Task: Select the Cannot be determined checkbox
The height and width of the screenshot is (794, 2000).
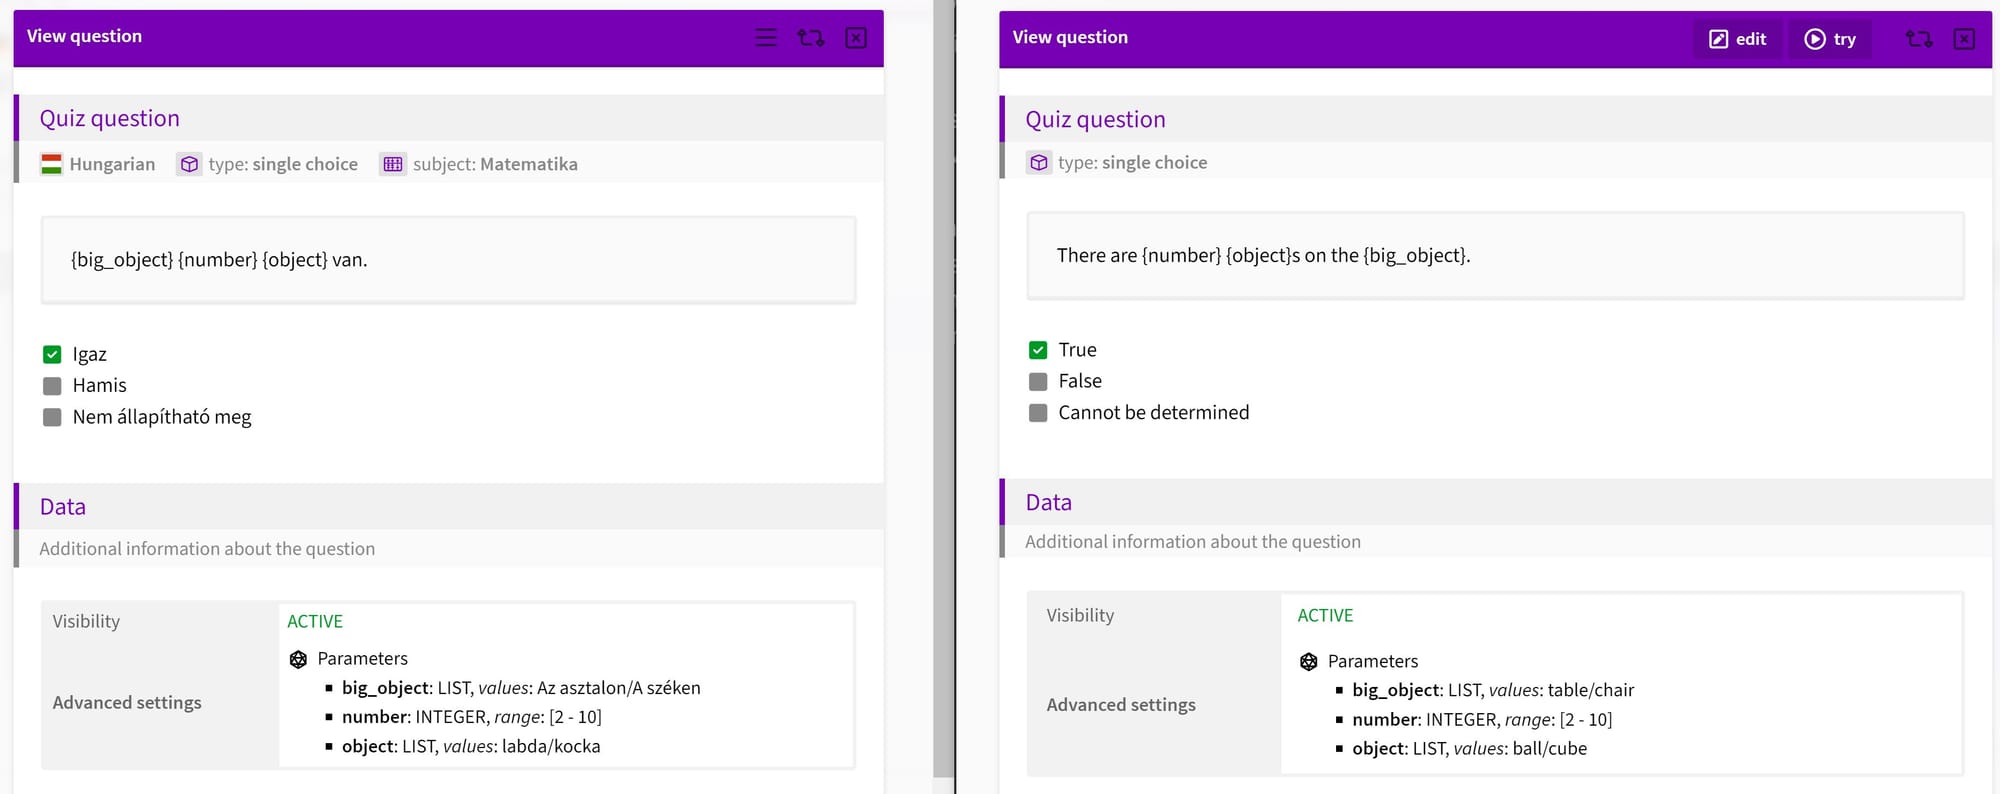Action: (x=1038, y=413)
